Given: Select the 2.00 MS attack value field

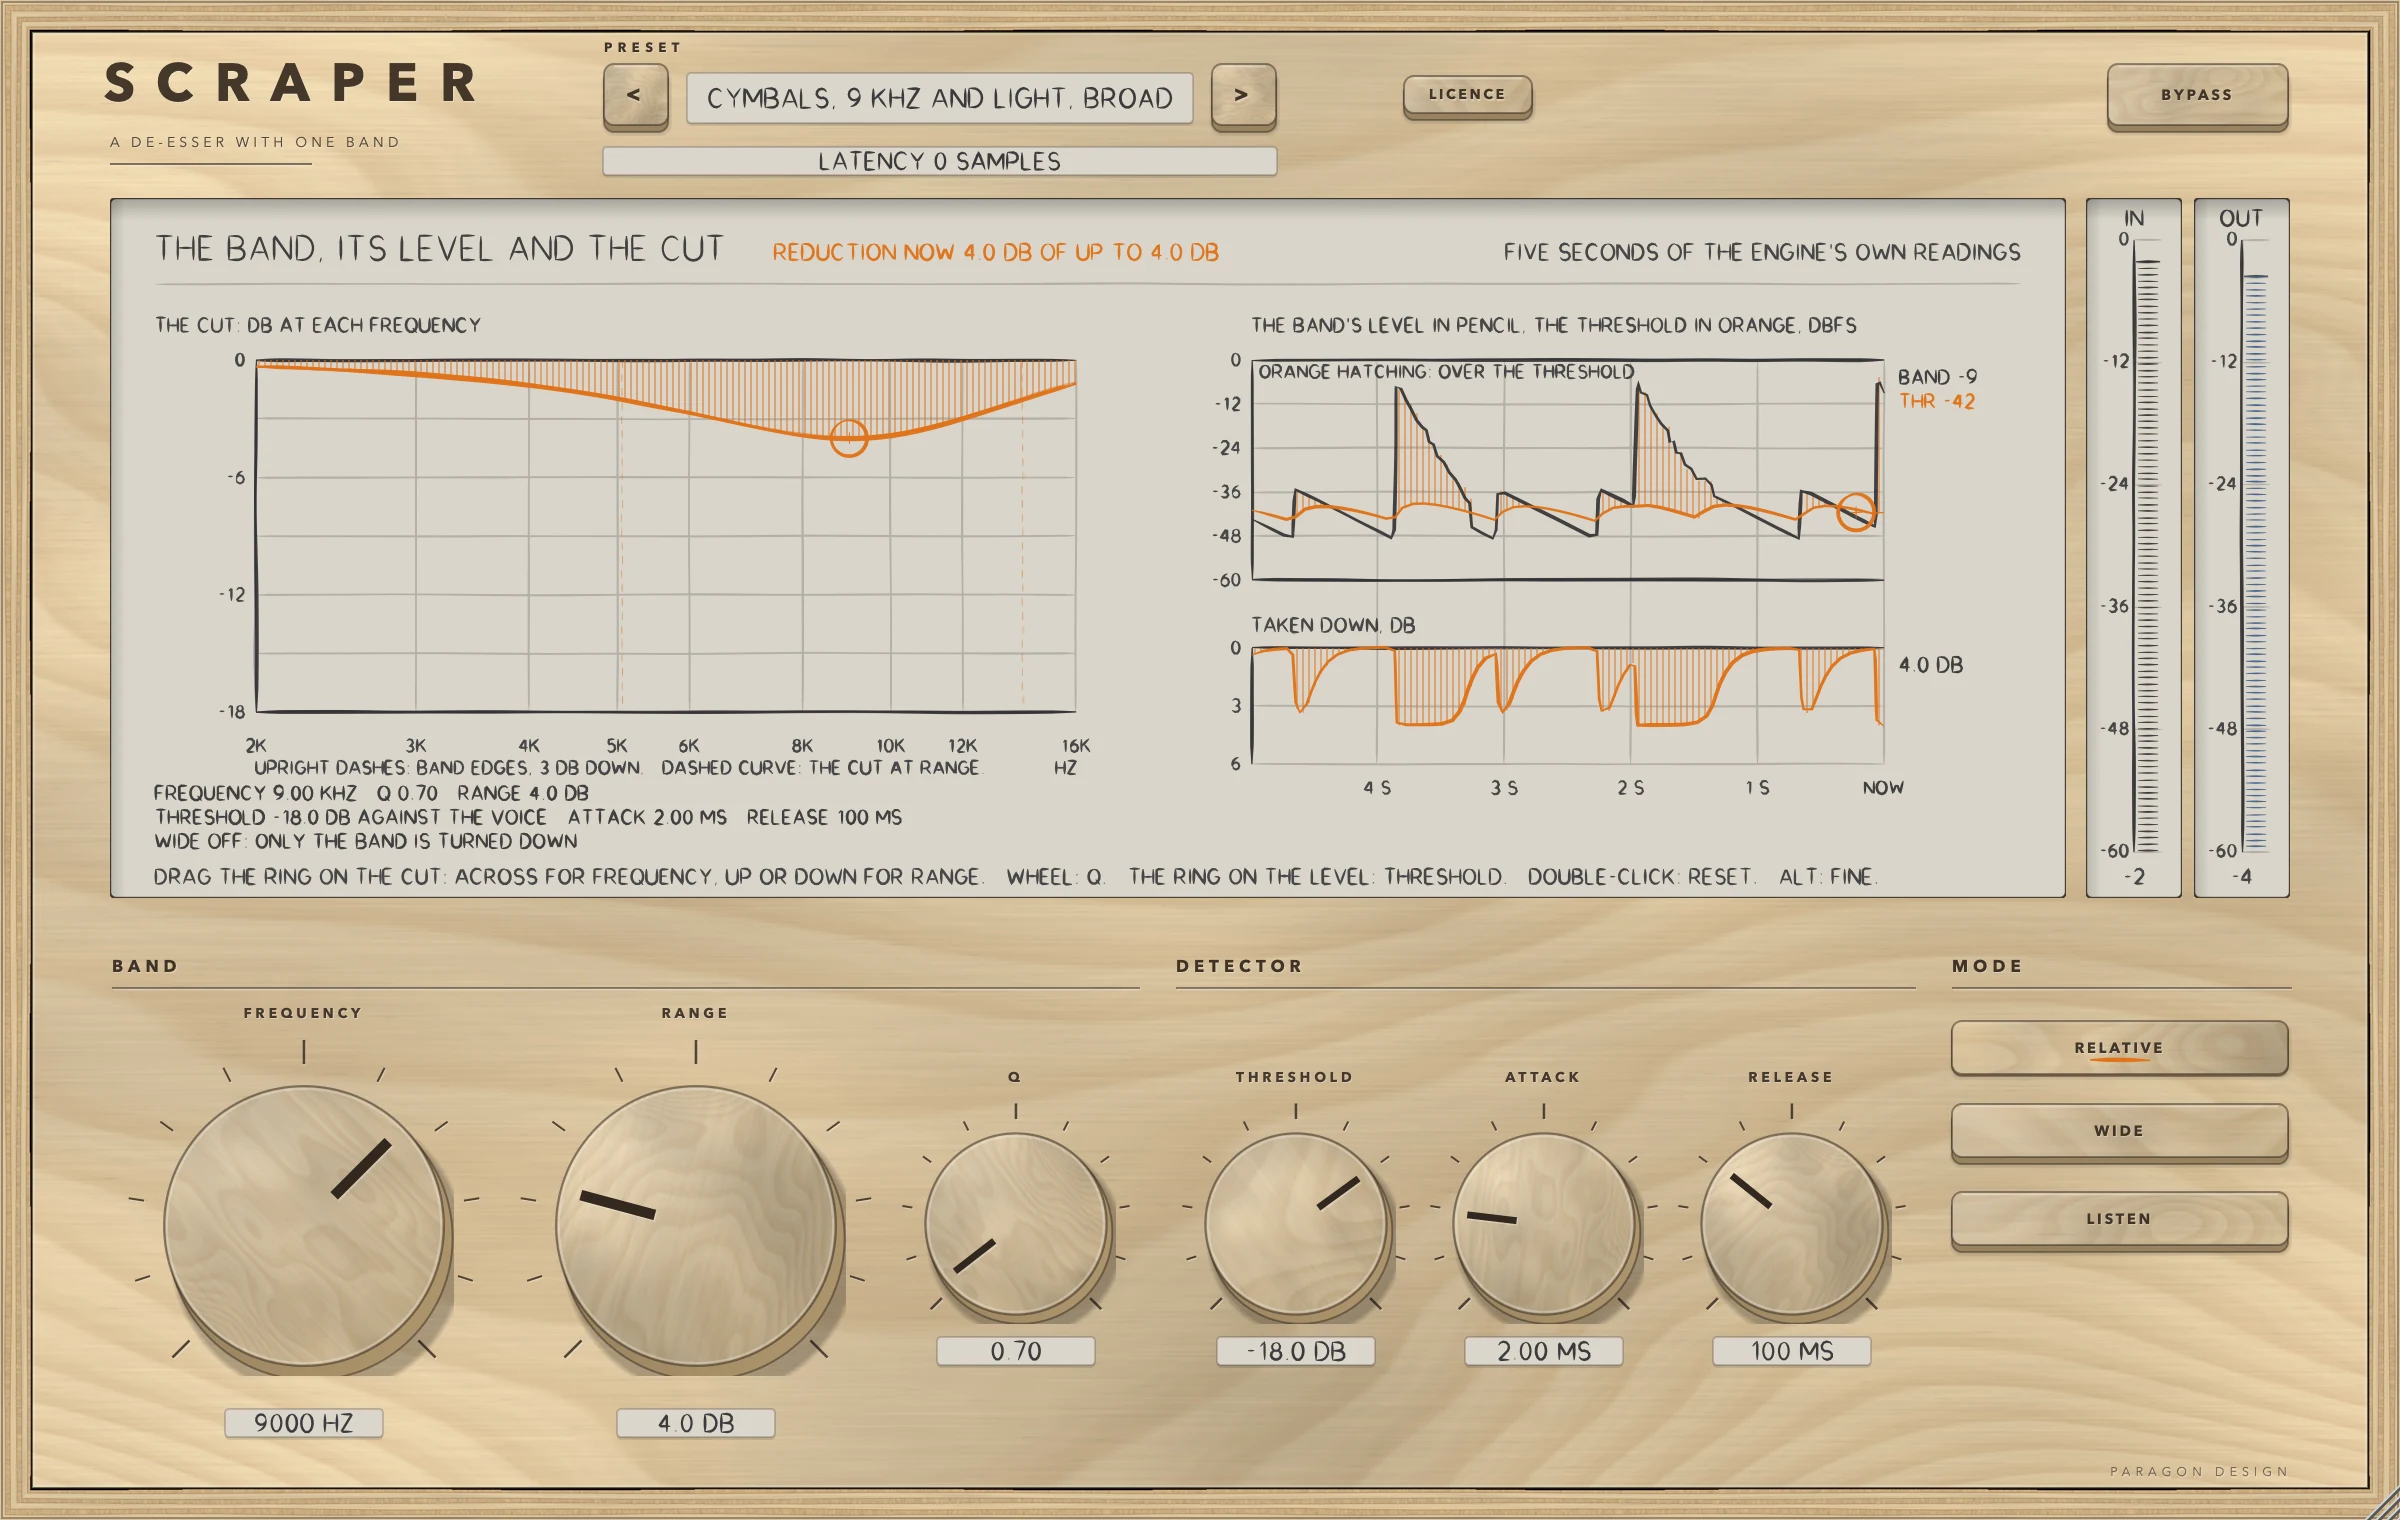Looking at the screenshot, I should [x=1544, y=1351].
